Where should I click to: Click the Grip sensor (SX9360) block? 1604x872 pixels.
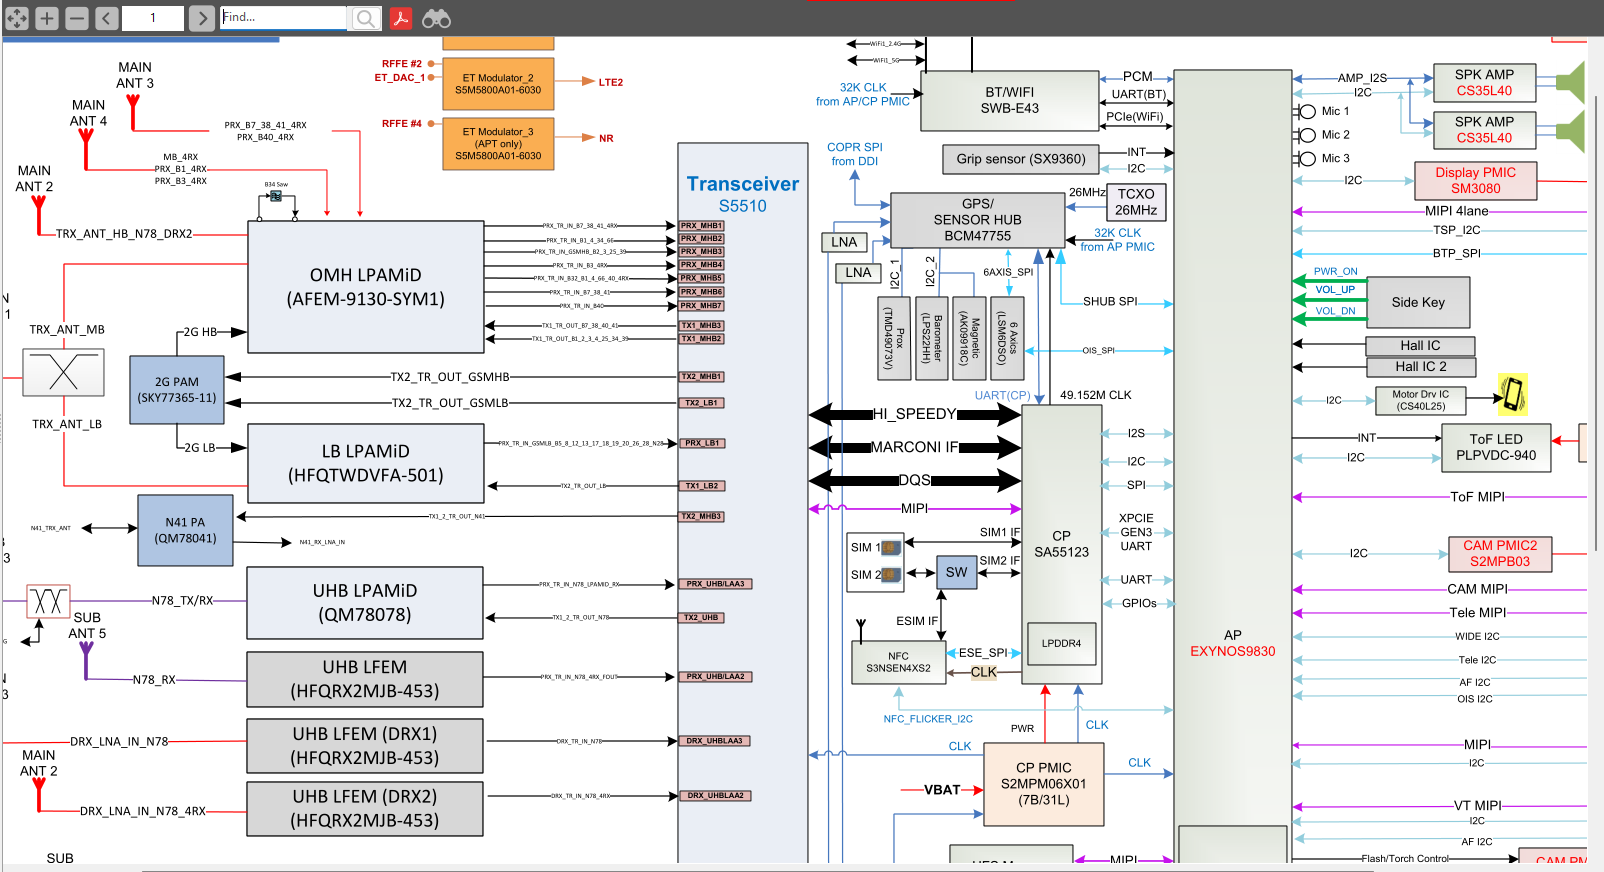tap(1021, 159)
